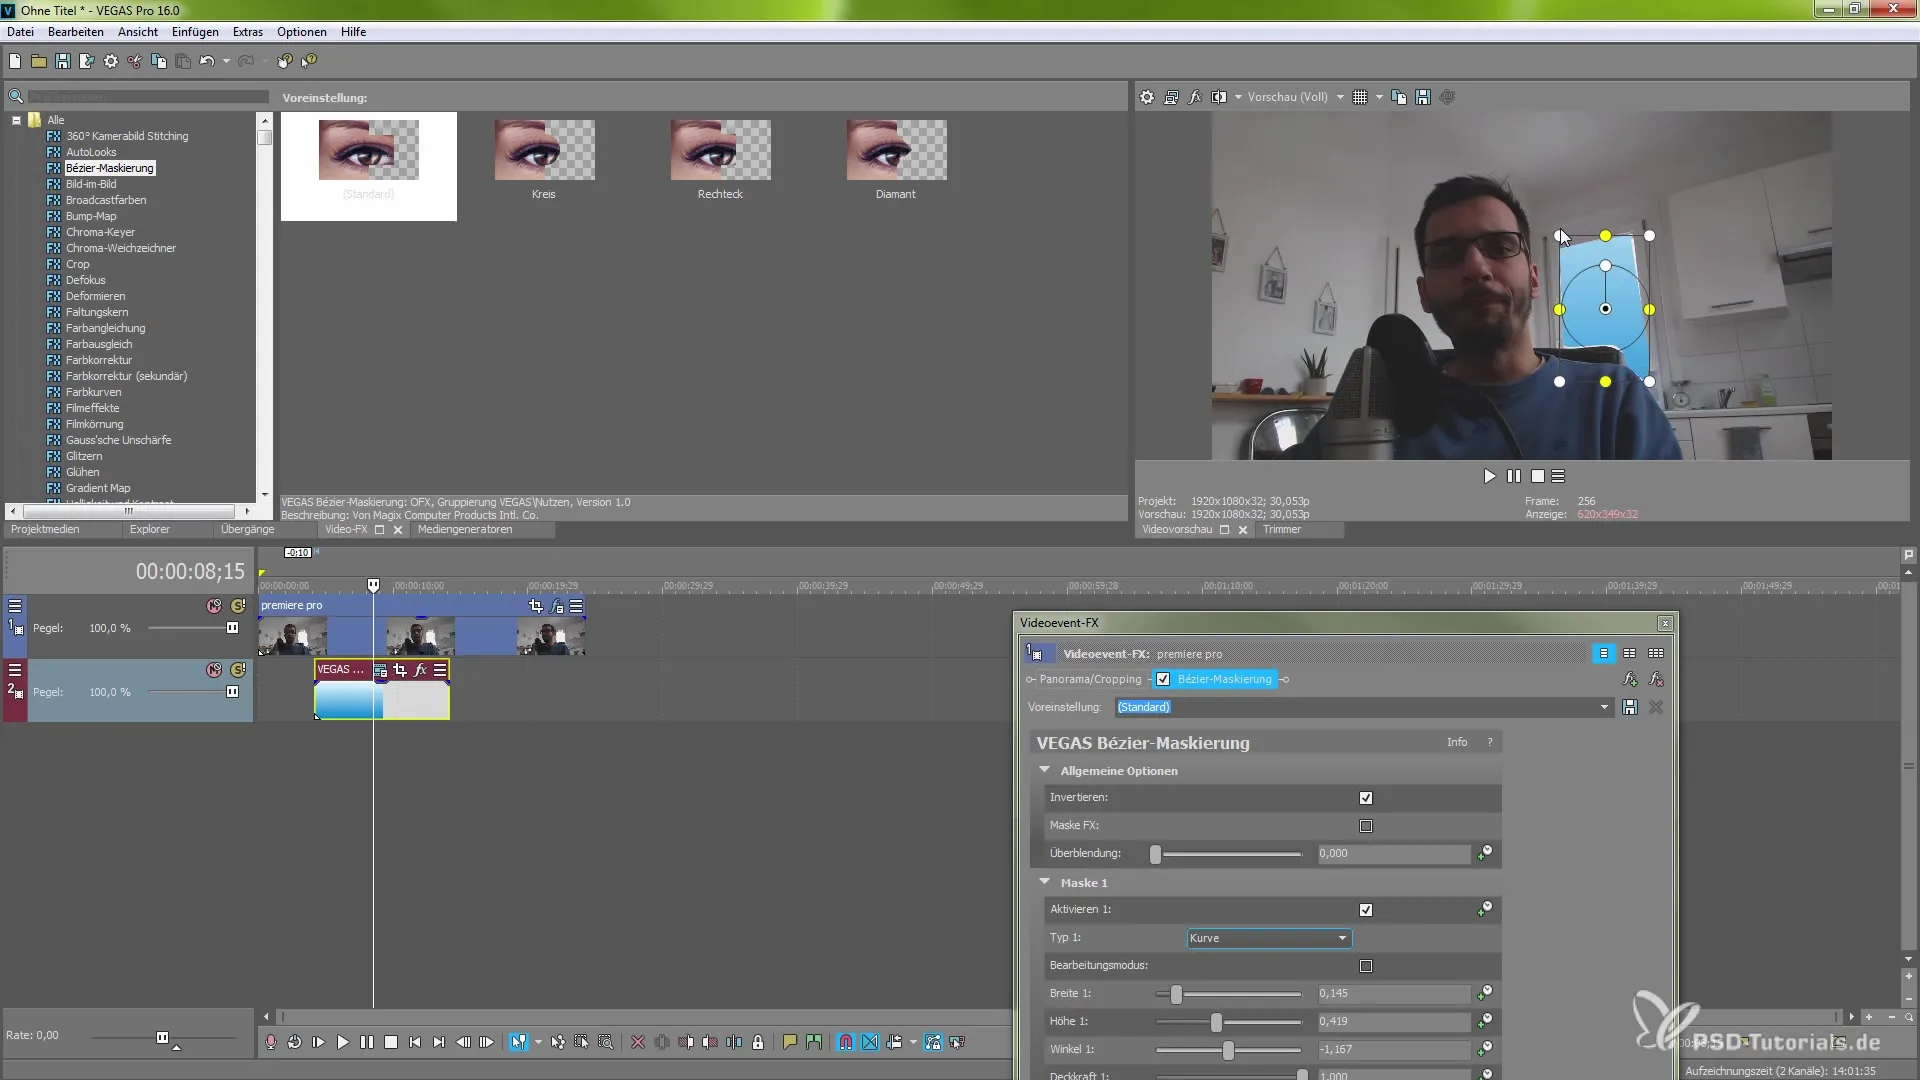
Task: Select Chroma-Keyer in the FX list
Action: 100,232
